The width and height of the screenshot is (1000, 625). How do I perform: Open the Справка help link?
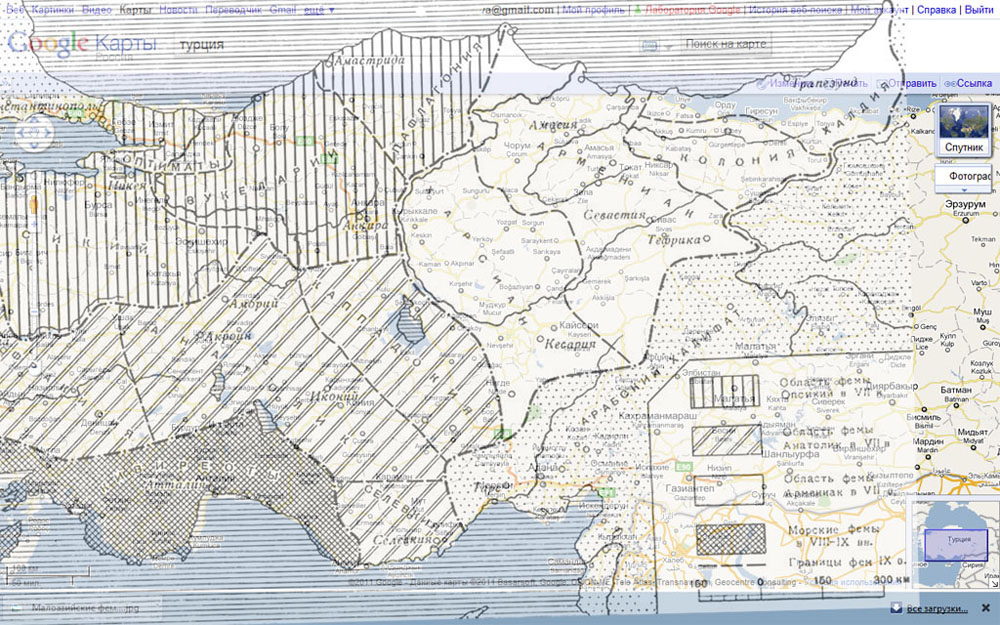(x=936, y=10)
